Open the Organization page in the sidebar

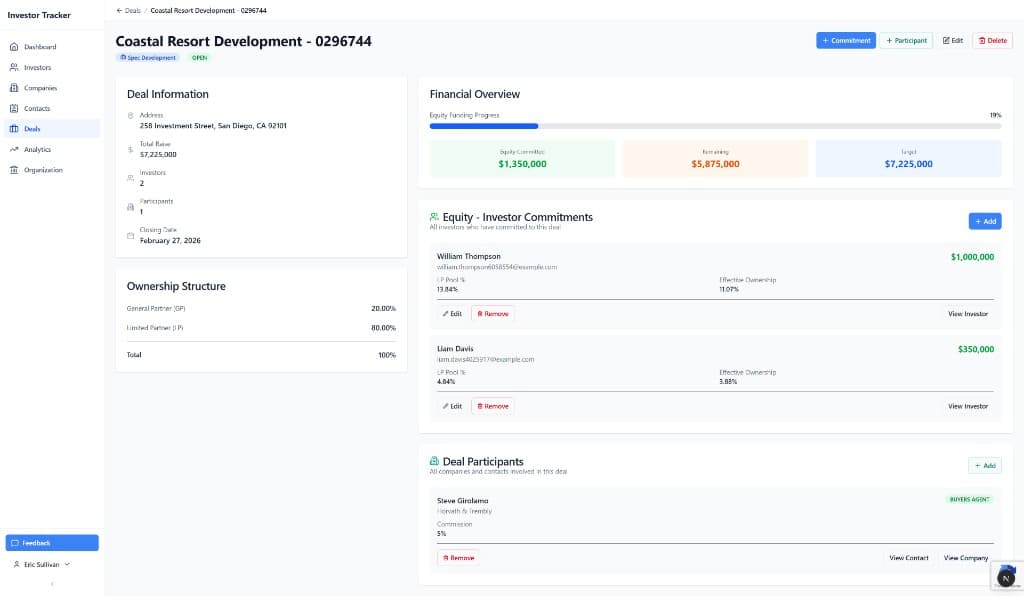[x=45, y=169]
